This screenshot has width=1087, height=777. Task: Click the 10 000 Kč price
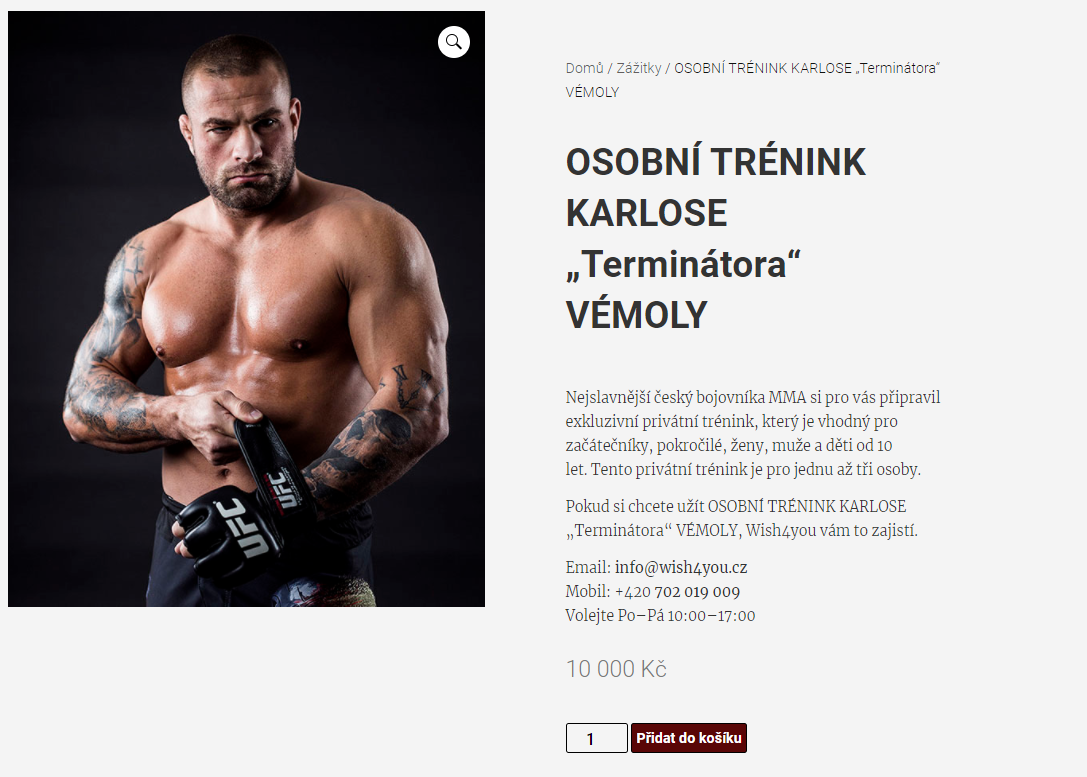[x=616, y=669]
